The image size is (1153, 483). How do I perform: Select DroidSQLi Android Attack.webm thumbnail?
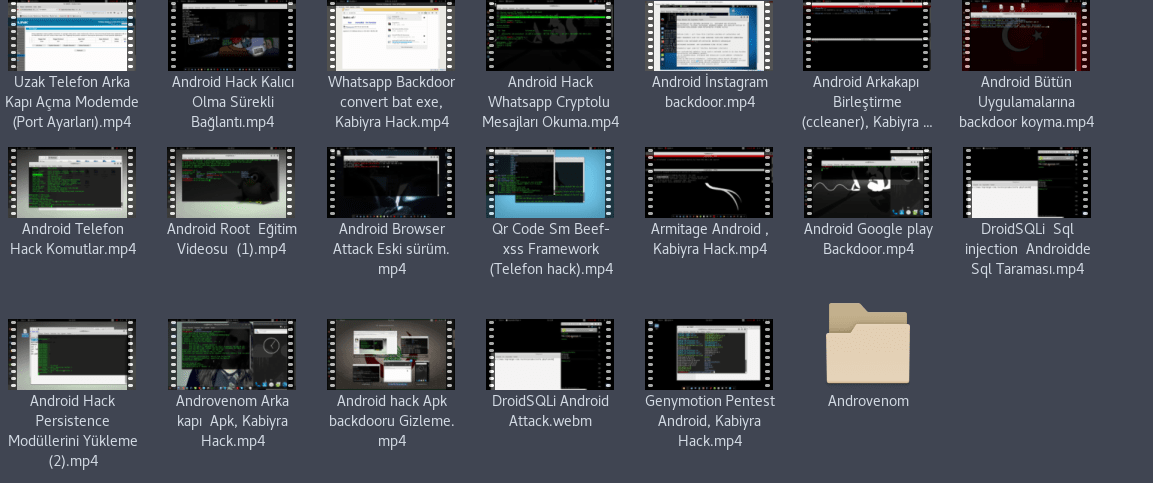coord(550,354)
